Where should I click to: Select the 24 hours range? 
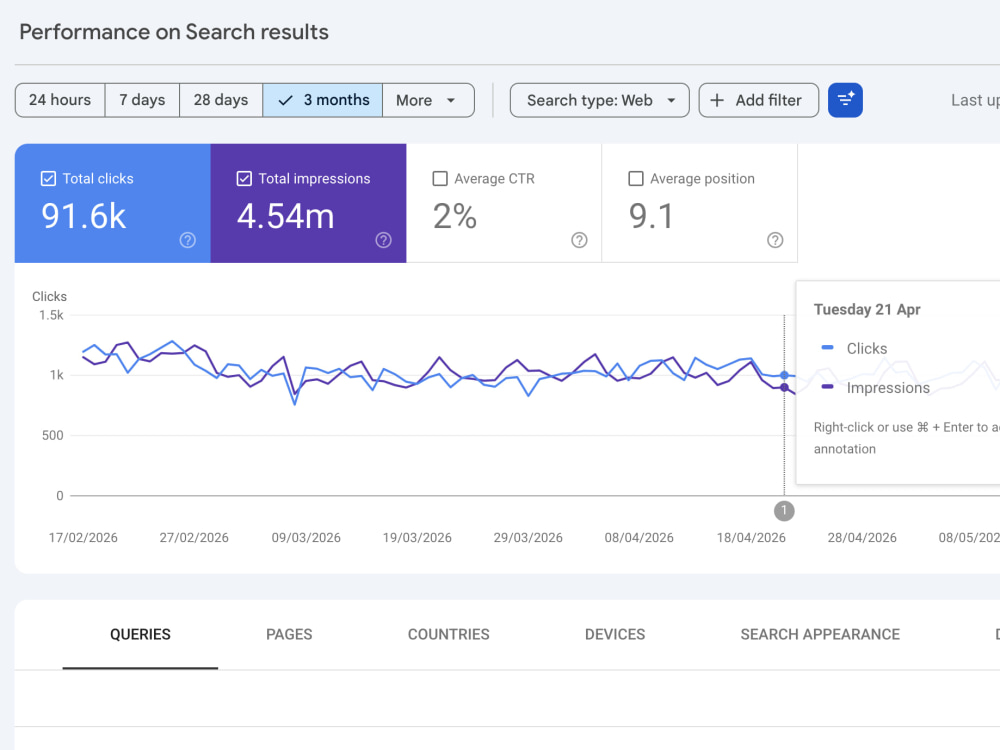pyautogui.click(x=60, y=100)
